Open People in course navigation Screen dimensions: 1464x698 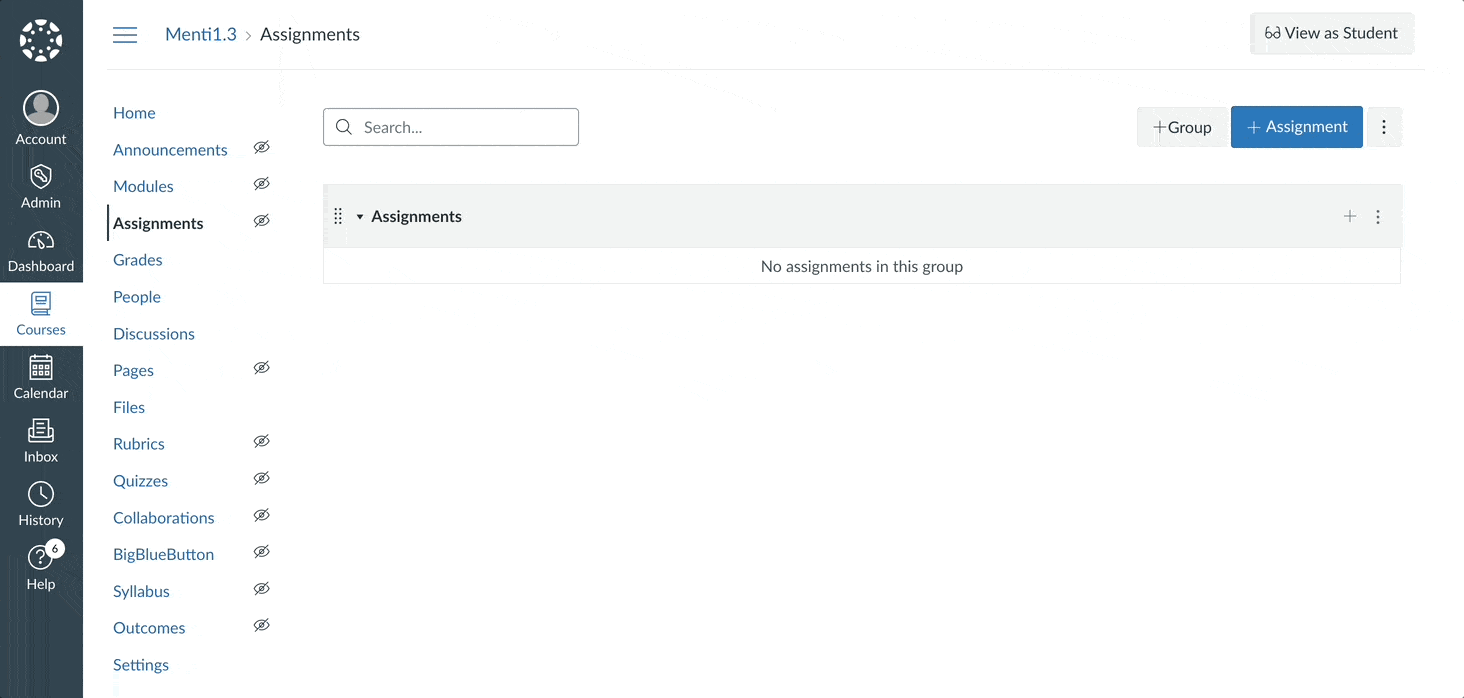click(x=137, y=297)
